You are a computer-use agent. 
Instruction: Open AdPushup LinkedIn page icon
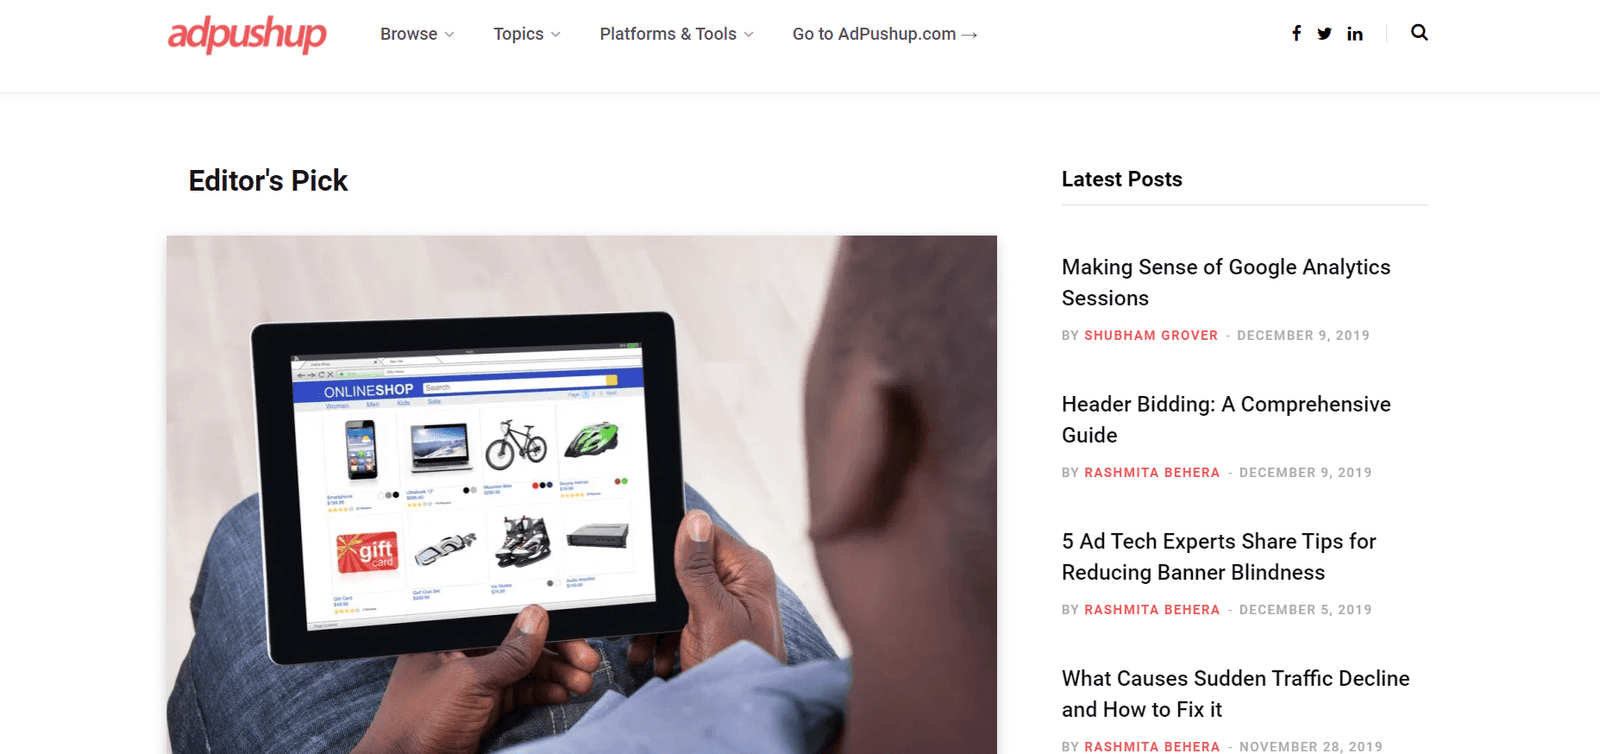click(x=1355, y=33)
